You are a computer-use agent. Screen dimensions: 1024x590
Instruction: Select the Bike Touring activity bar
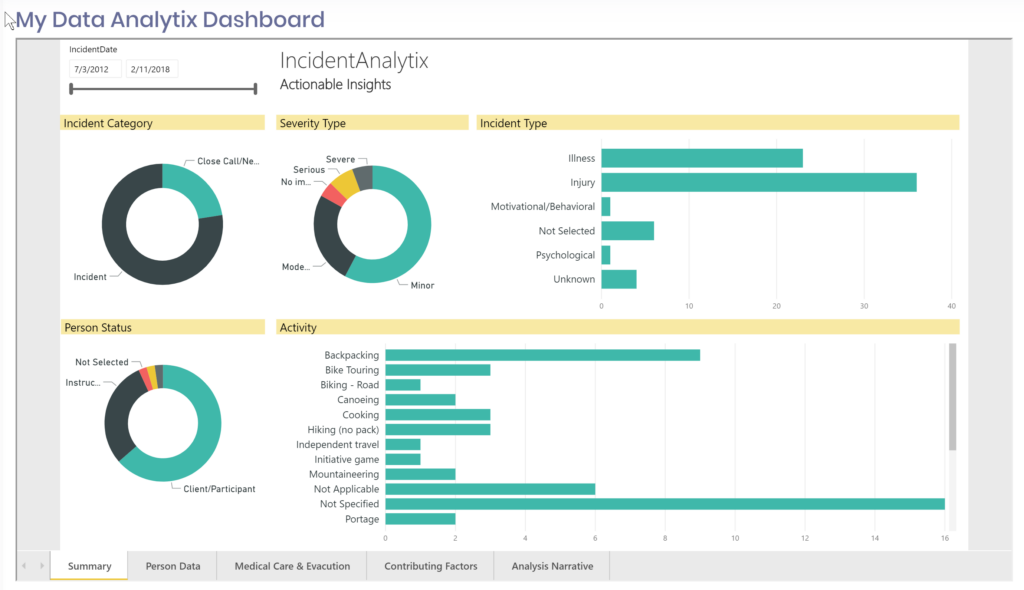pos(438,370)
